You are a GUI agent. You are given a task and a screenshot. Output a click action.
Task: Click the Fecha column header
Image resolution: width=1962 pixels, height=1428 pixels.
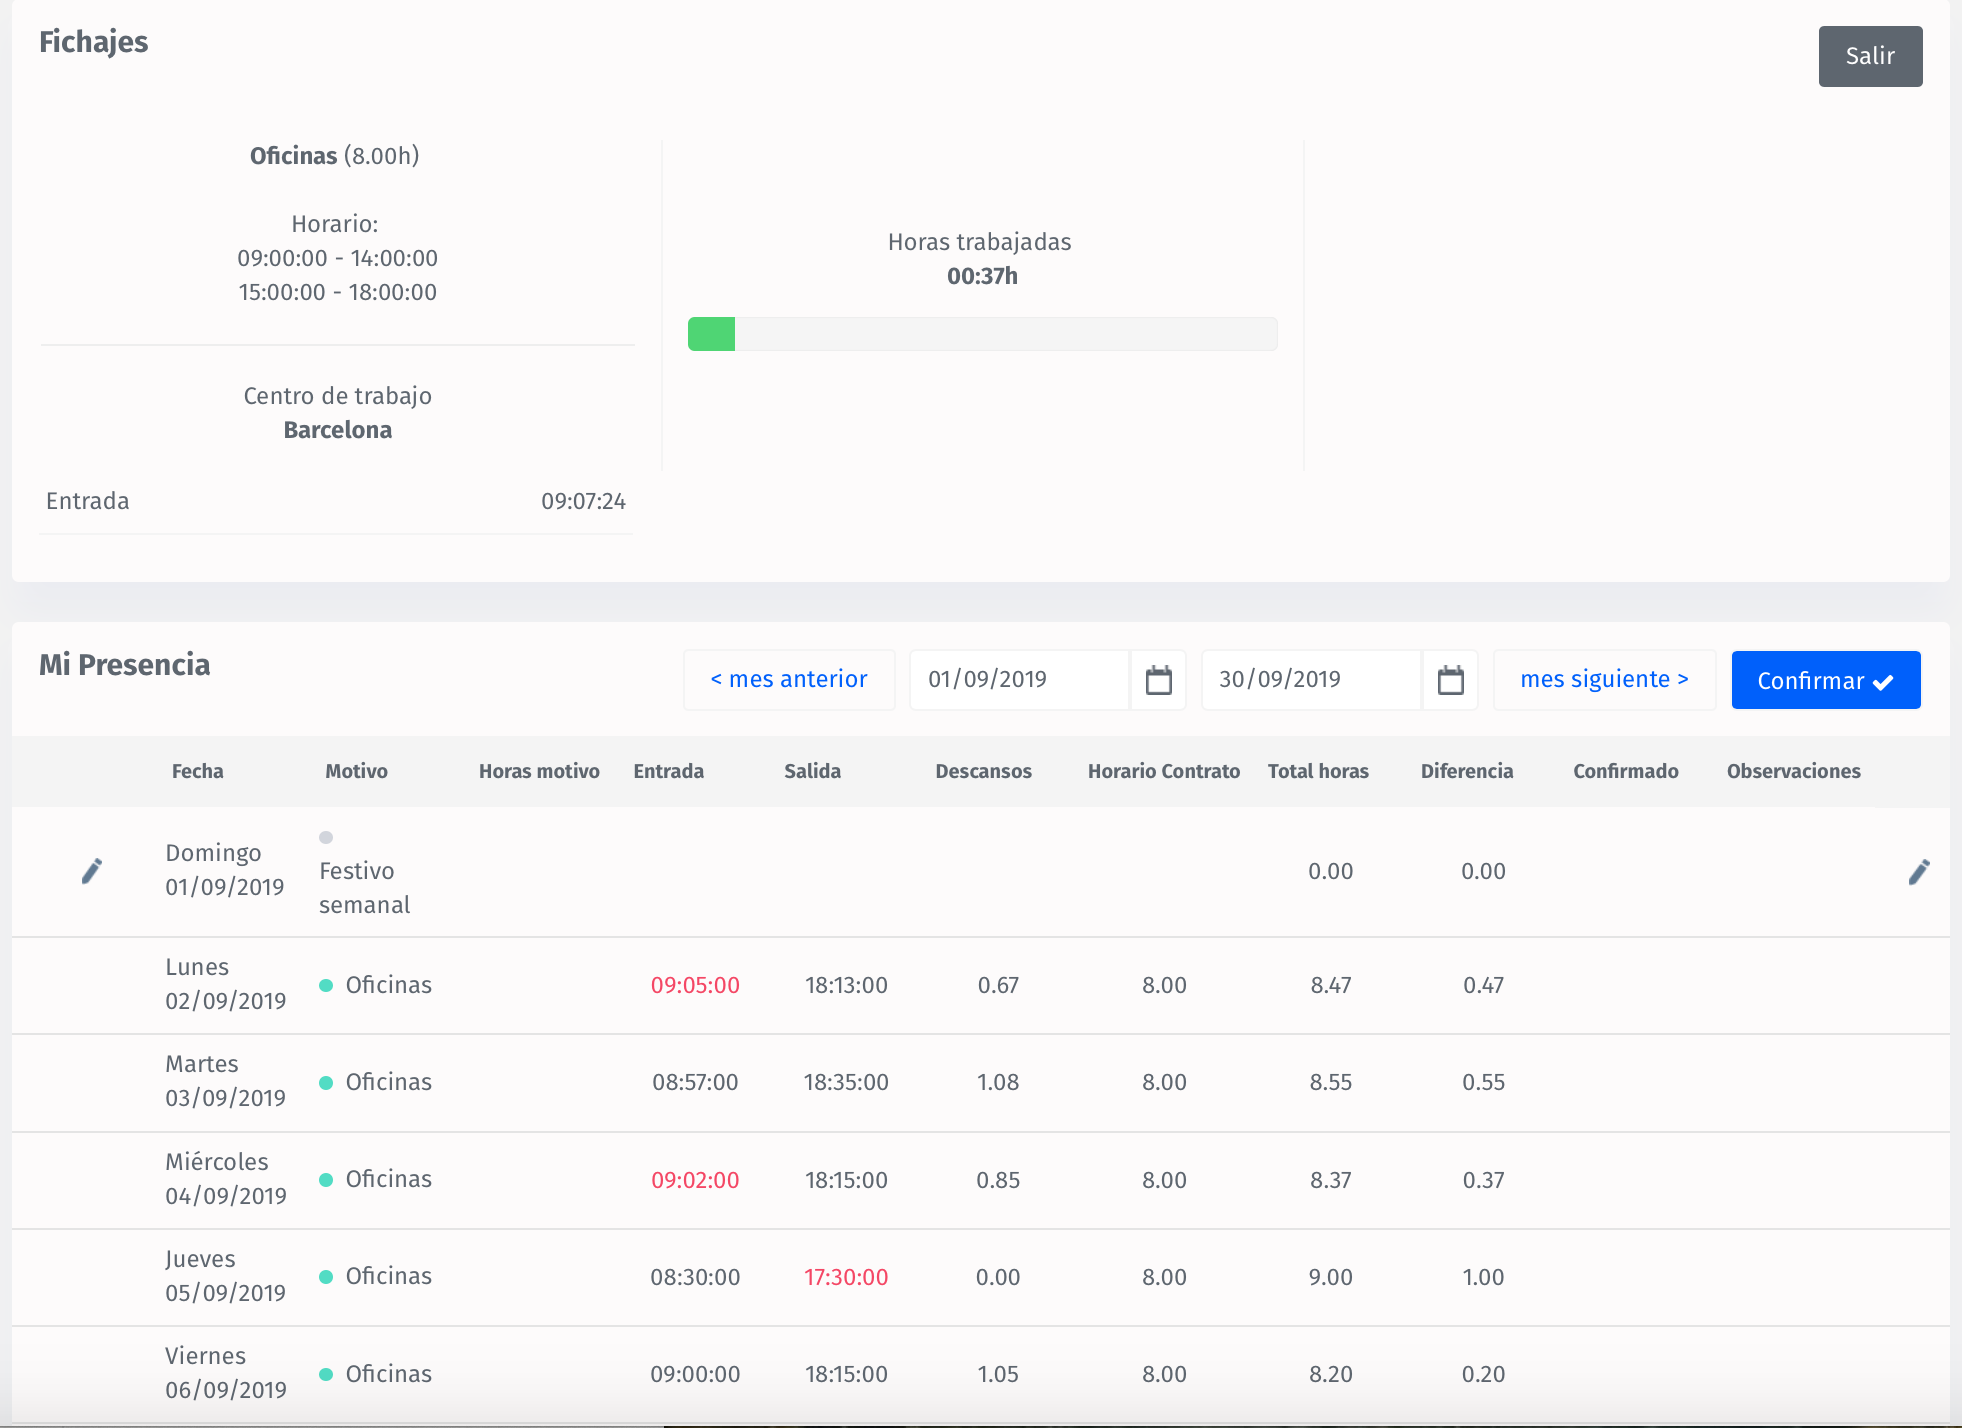click(197, 771)
